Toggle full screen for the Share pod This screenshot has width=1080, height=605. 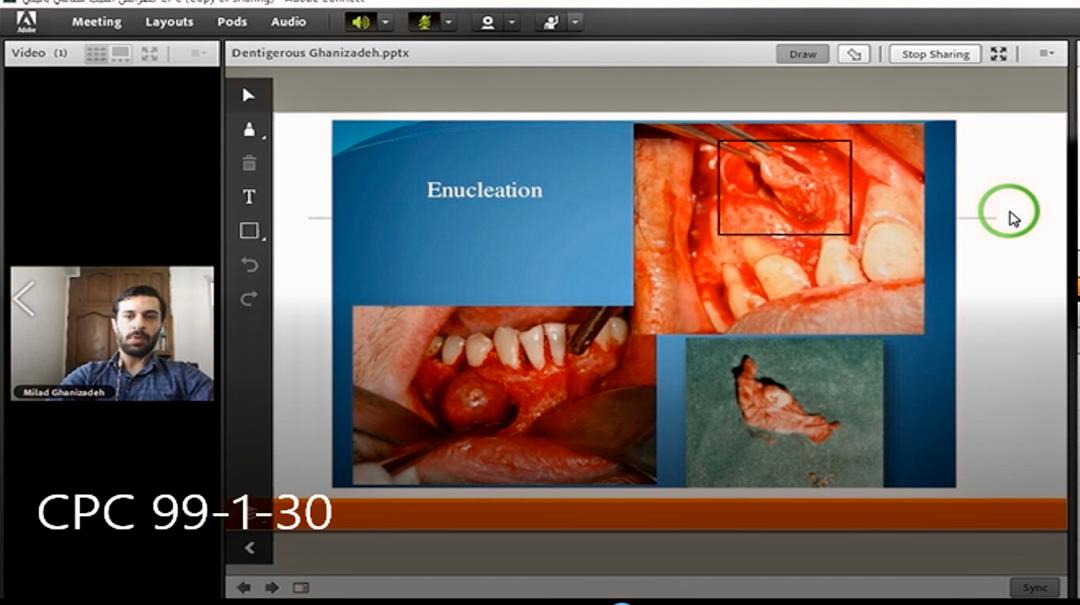(998, 54)
